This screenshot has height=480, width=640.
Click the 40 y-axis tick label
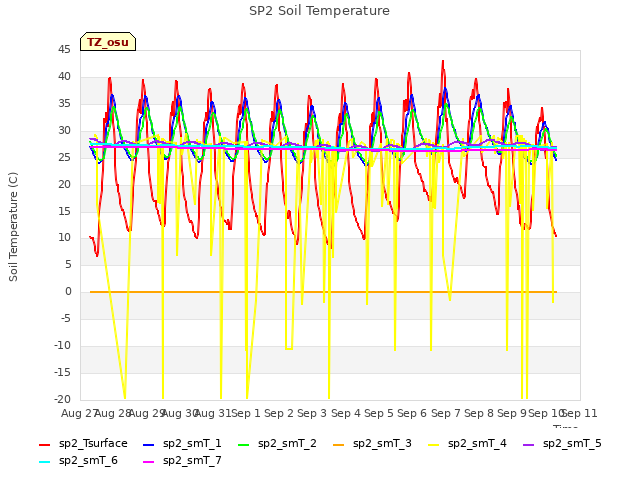[64, 76]
